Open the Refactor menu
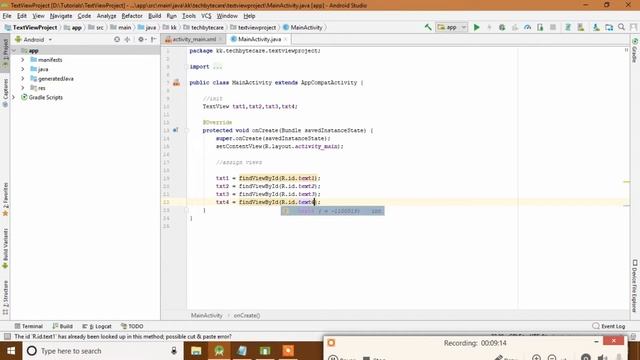The image size is (640, 360). (132, 16)
